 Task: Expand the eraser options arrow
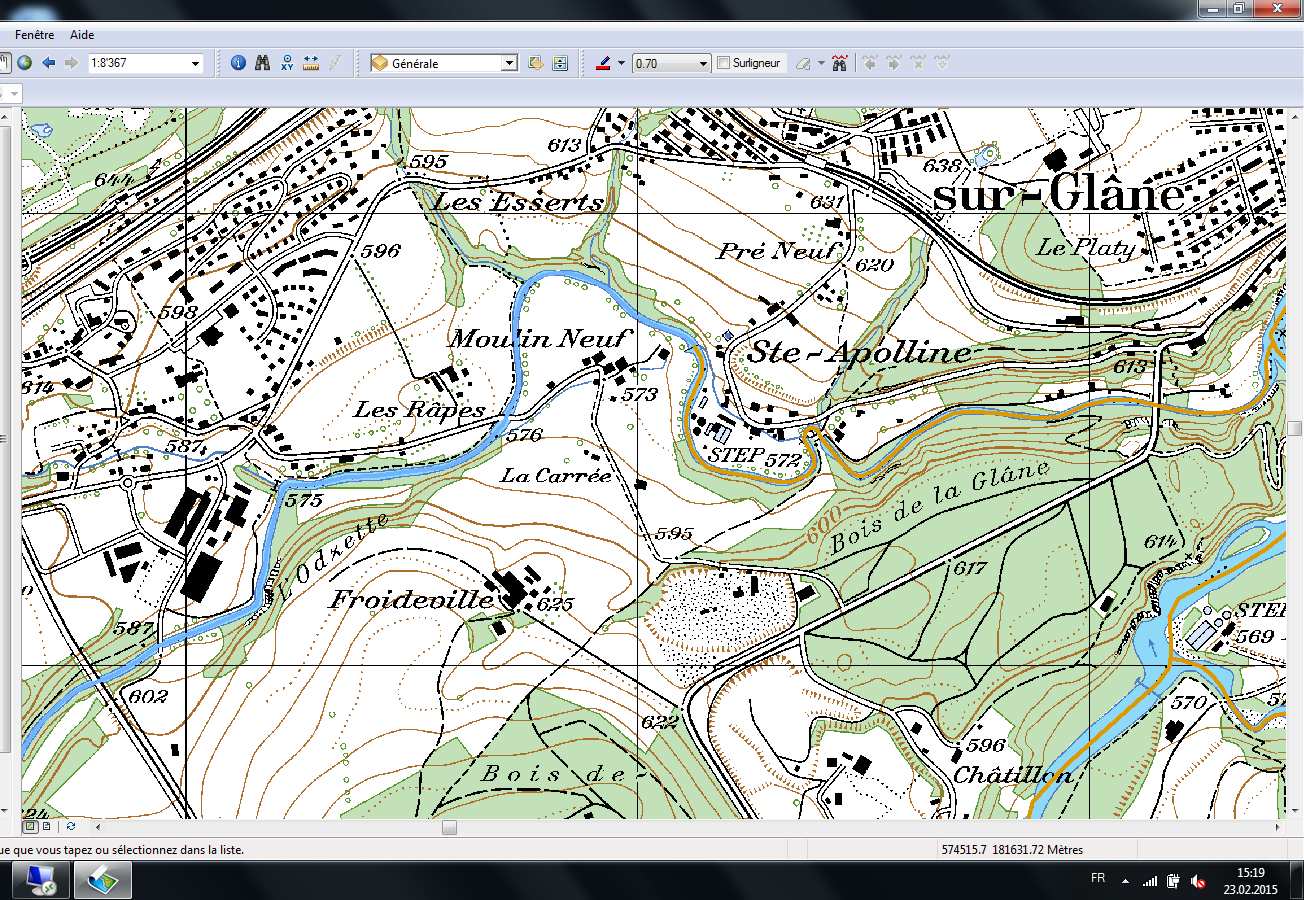tap(821, 63)
